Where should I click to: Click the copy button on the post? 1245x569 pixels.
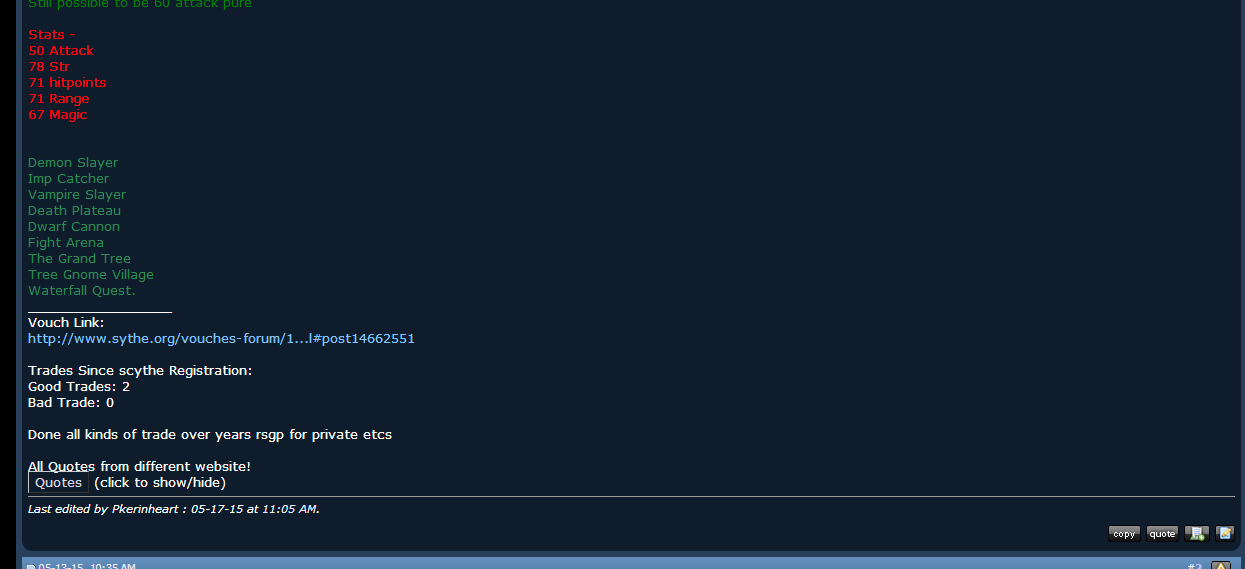1124,534
